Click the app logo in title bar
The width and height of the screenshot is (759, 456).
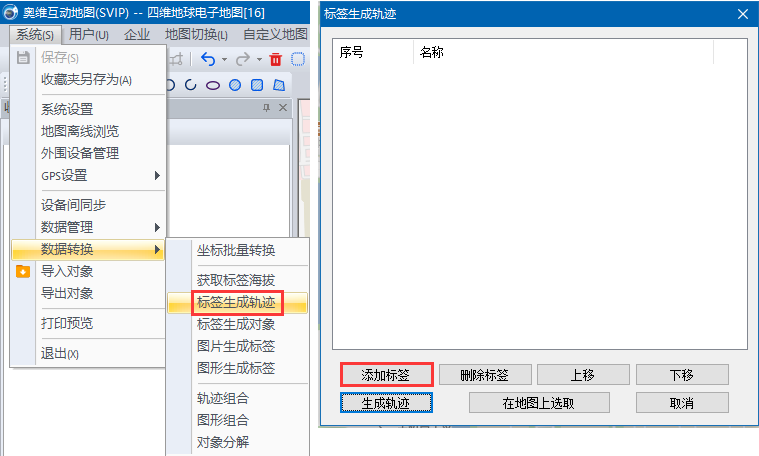pos(10,12)
